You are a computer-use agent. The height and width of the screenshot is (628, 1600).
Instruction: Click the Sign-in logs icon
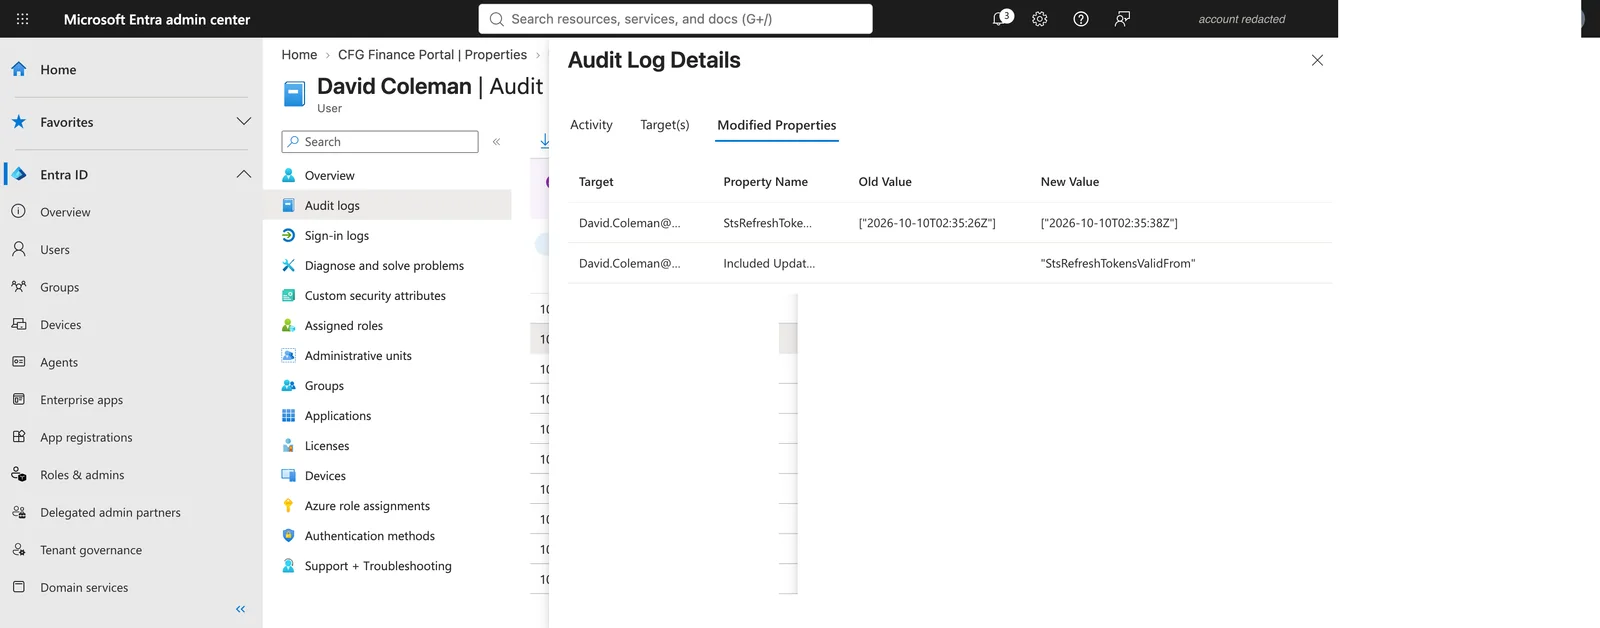288,235
